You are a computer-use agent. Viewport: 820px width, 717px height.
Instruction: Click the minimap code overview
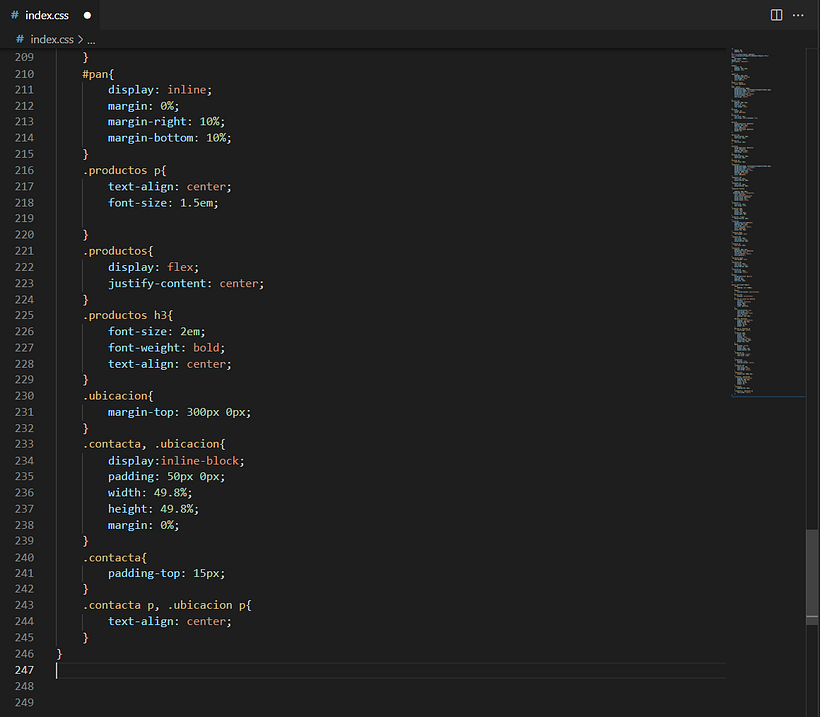(768, 222)
